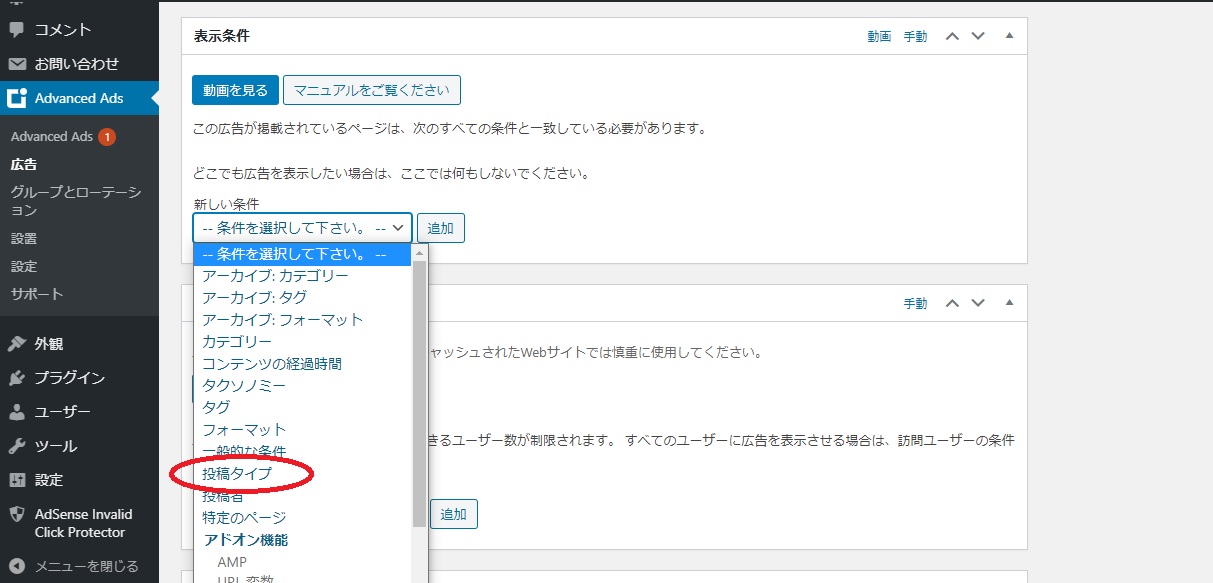Click AdSense Invalid Click Protector shield icon
Screen dimensions: 1213x583
[x=17, y=514]
